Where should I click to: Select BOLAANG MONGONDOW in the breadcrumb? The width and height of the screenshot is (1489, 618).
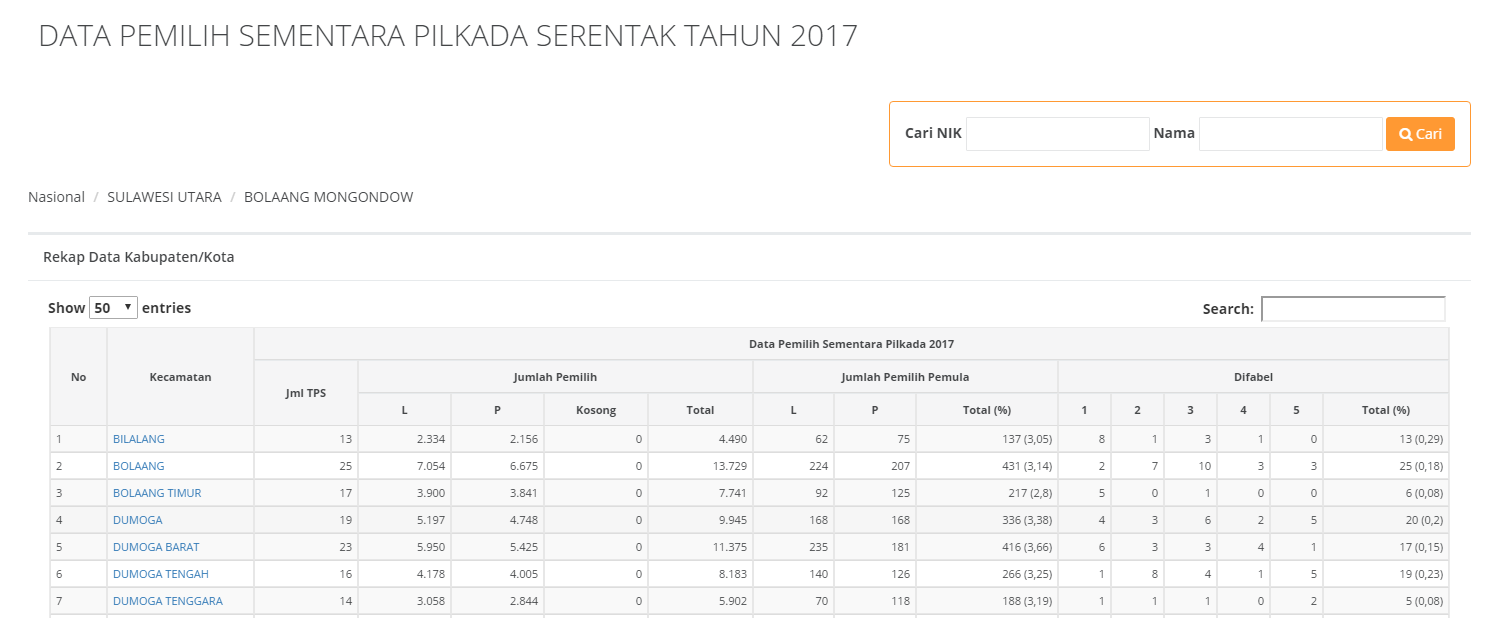tap(328, 197)
